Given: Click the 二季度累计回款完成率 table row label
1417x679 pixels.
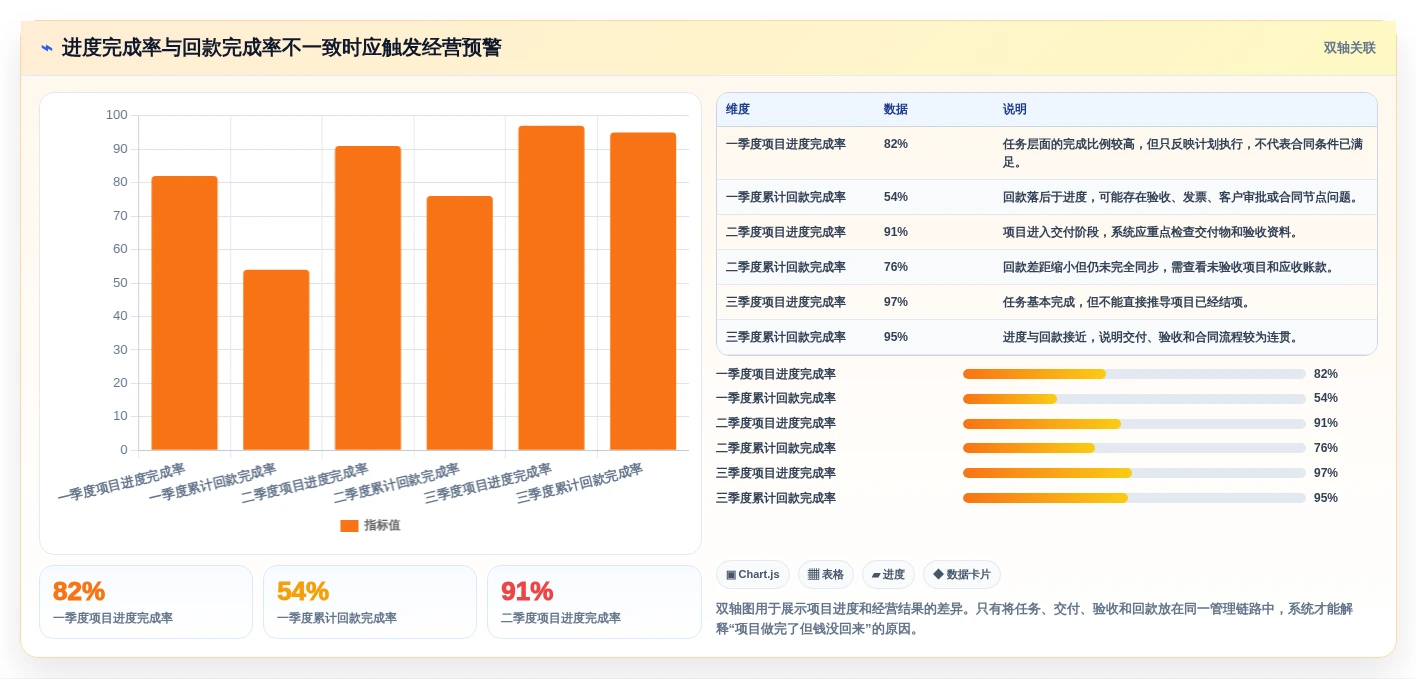Looking at the screenshot, I should tap(786, 267).
